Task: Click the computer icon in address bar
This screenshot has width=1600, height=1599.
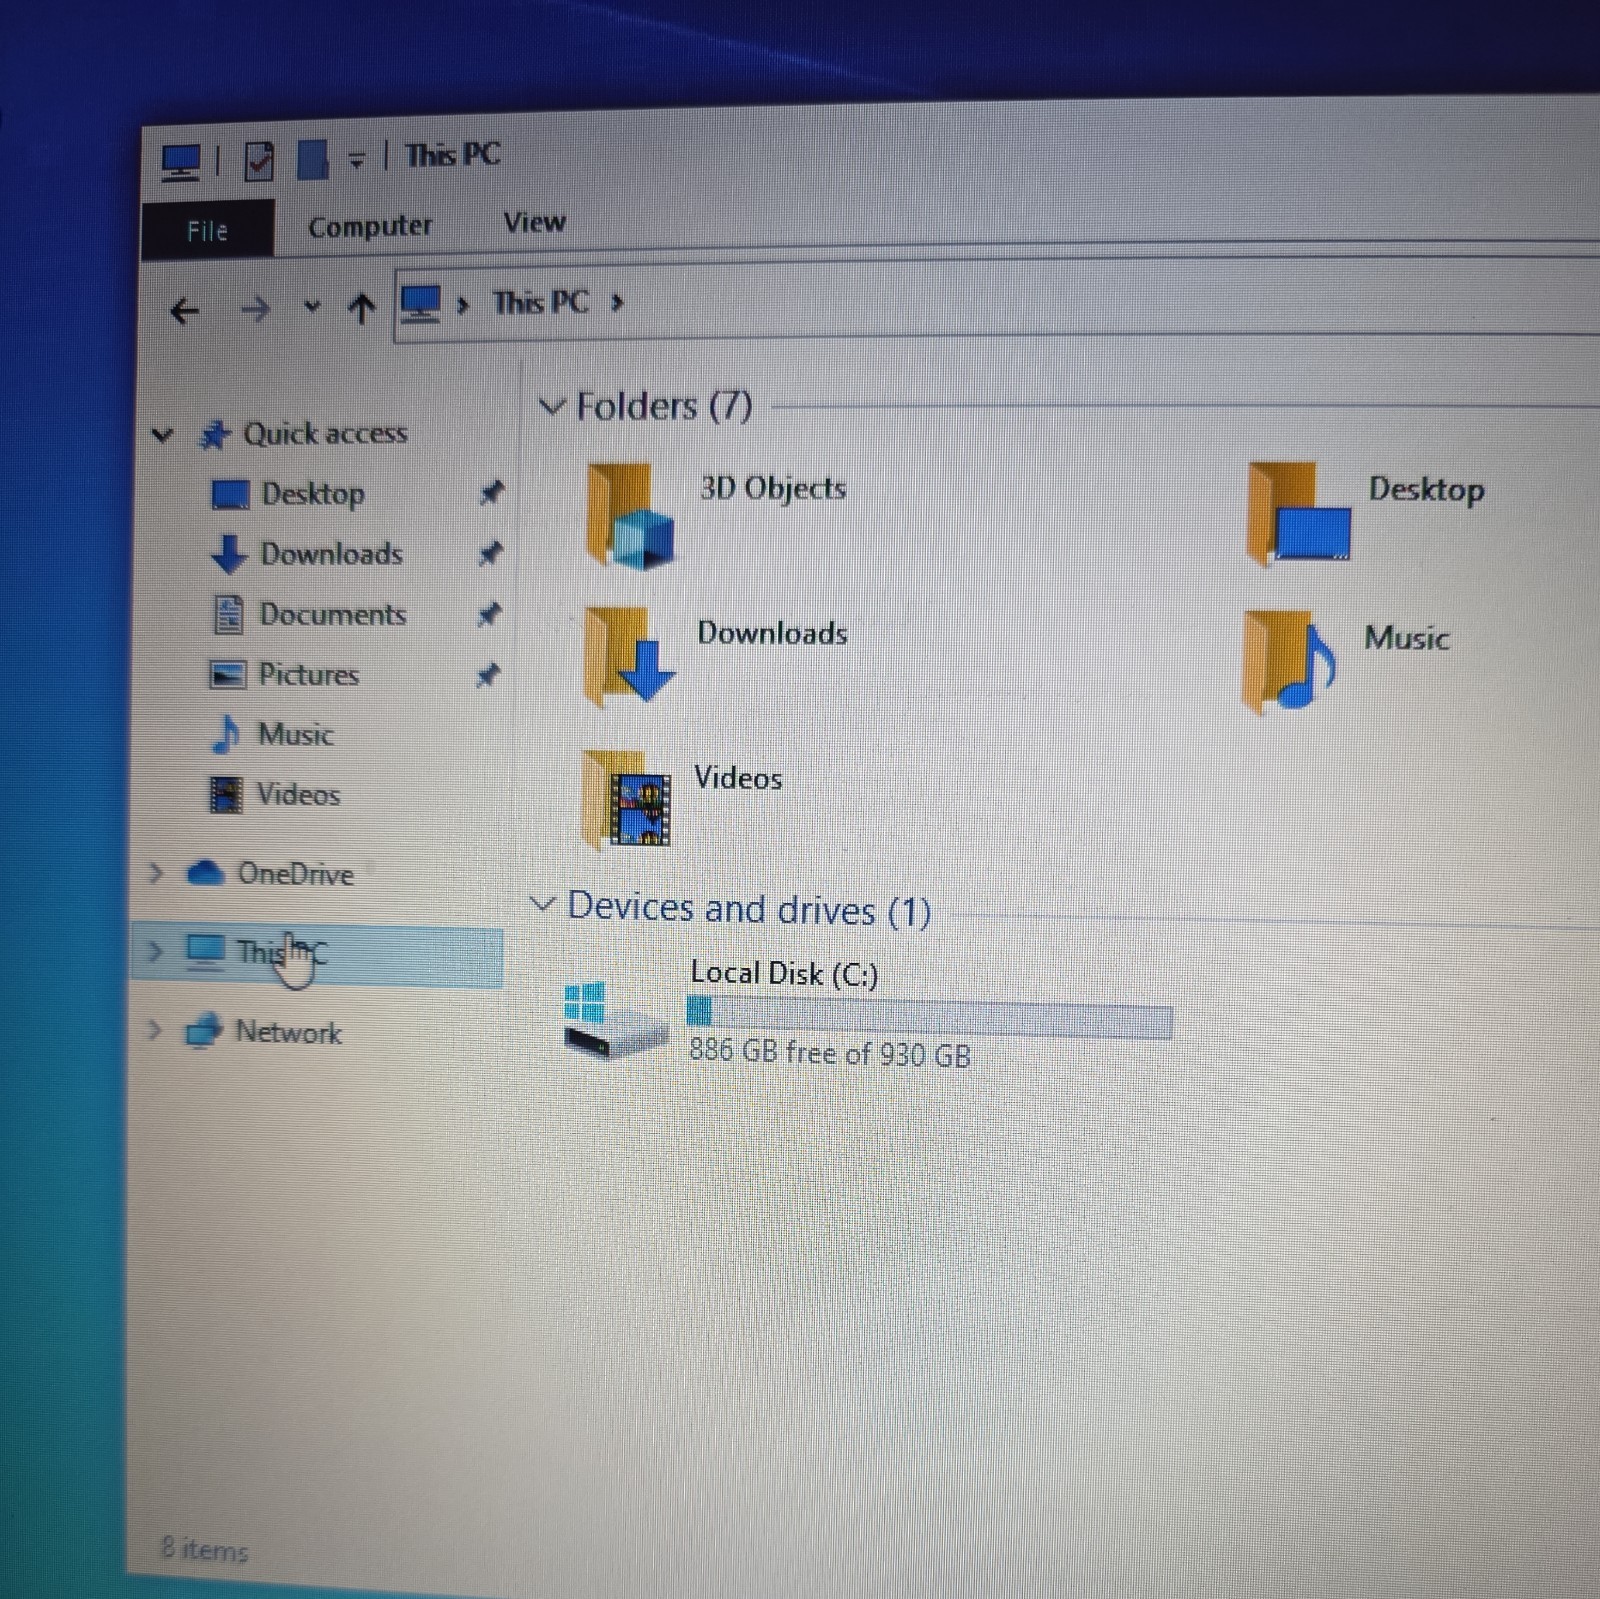Action: [x=420, y=304]
